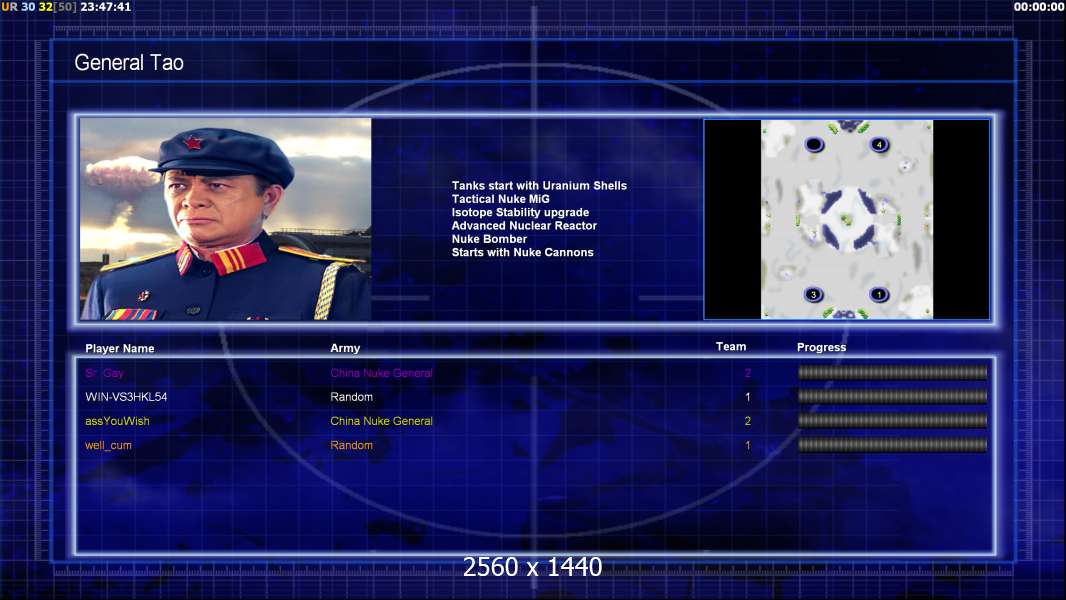Click 'Tactical Nuke MiG' line

point(500,199)
